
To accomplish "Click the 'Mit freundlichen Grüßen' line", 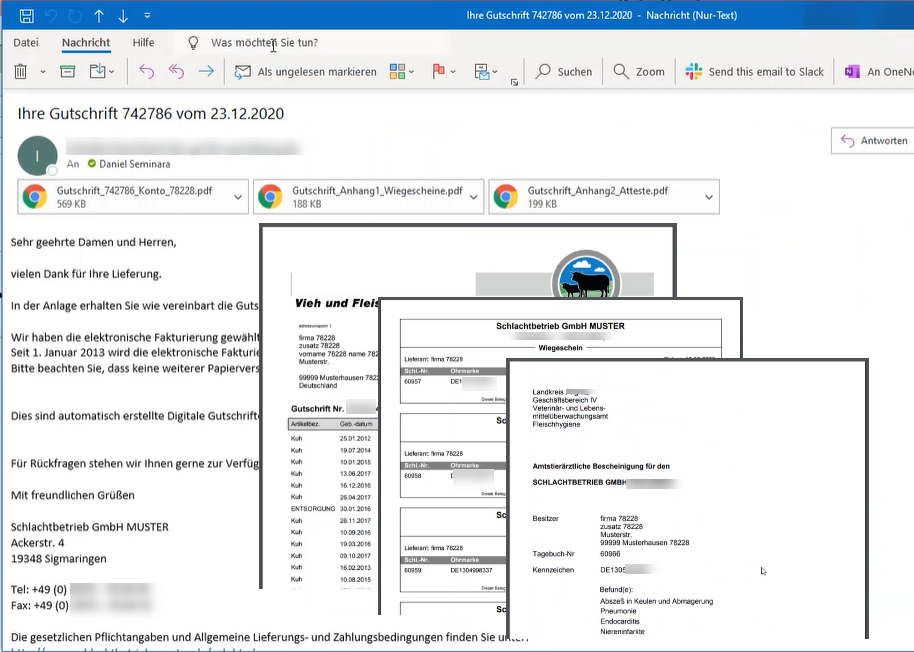I will [73, 495].
